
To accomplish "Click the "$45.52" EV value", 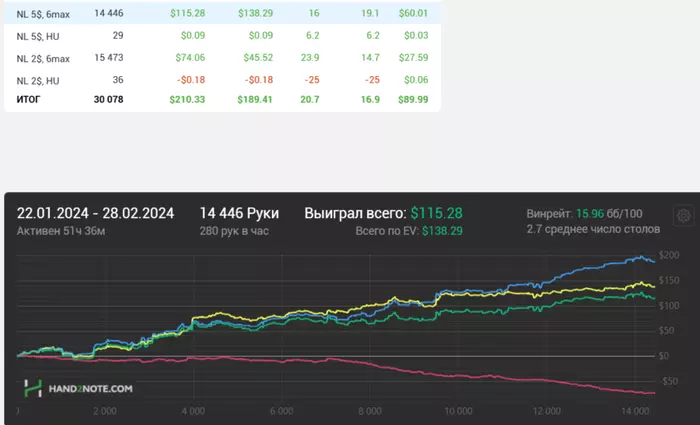I will 258,58.
